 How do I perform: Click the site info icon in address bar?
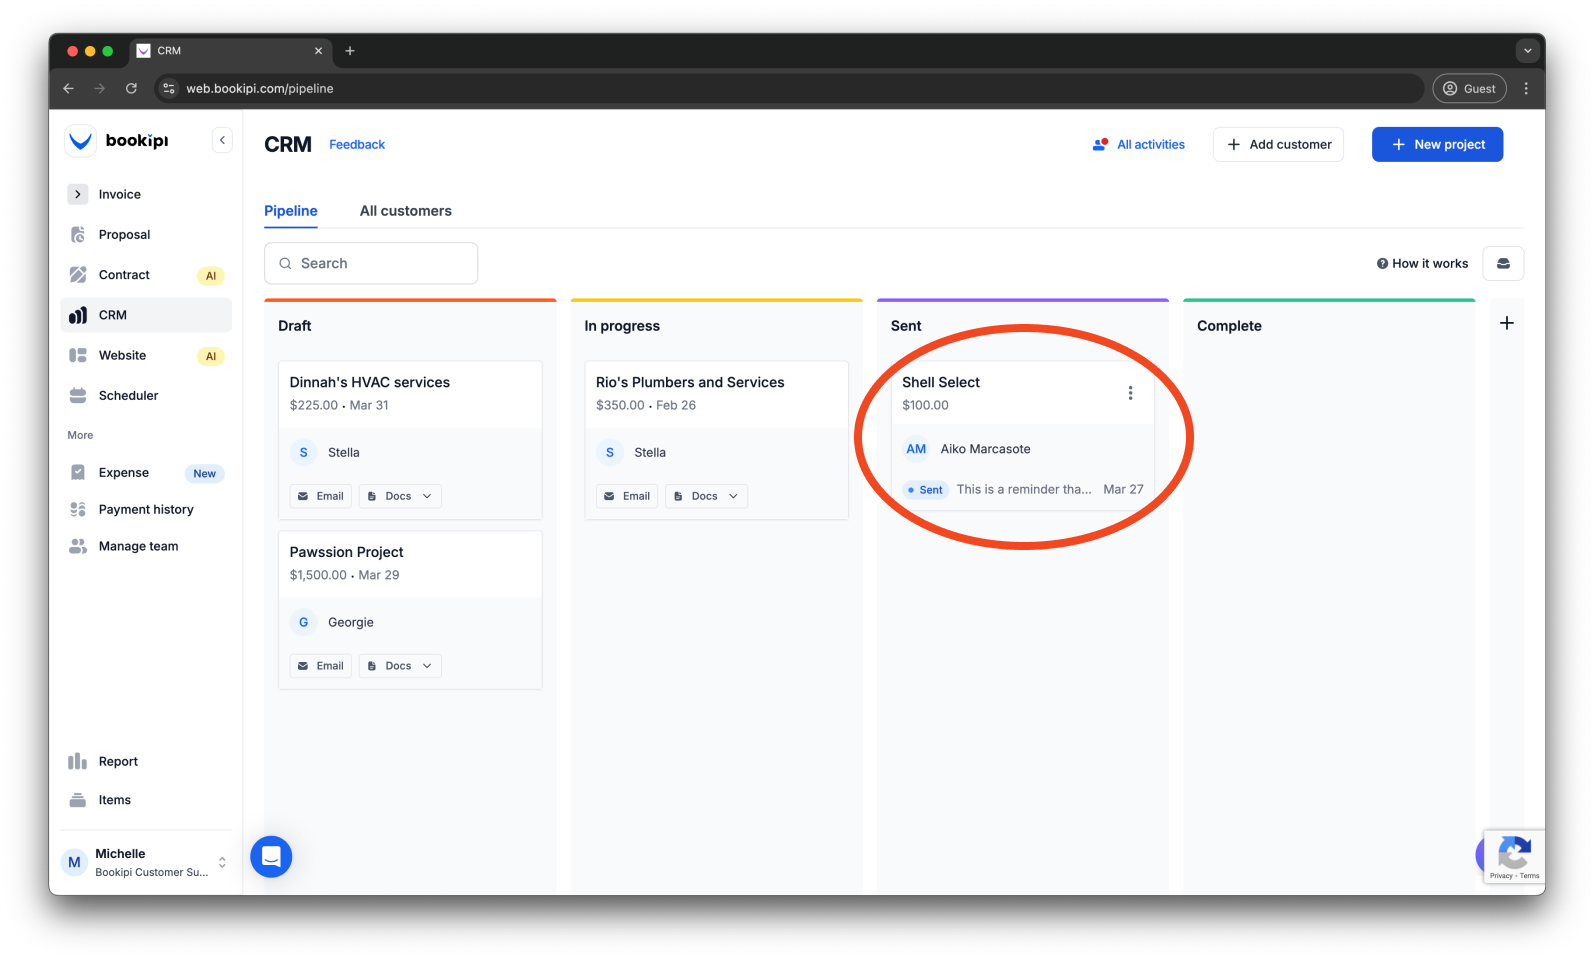(x=169, y=89)
